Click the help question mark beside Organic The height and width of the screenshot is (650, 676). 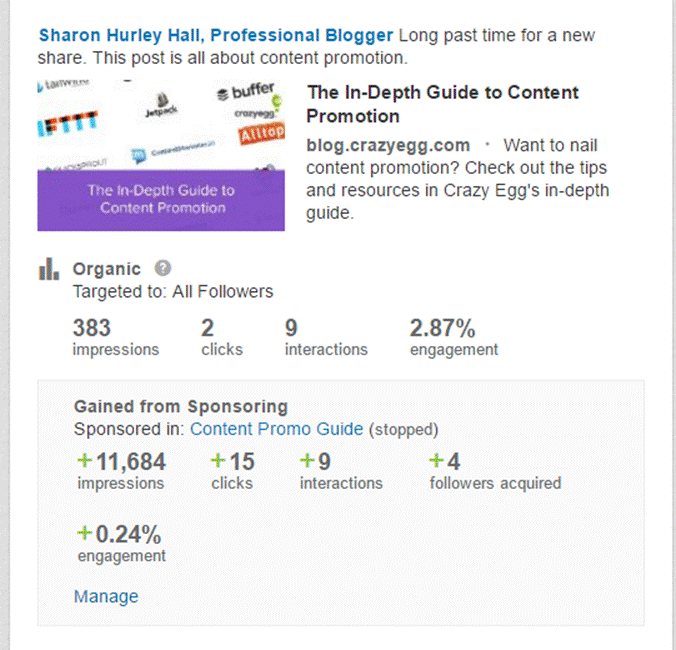point(164,268)
